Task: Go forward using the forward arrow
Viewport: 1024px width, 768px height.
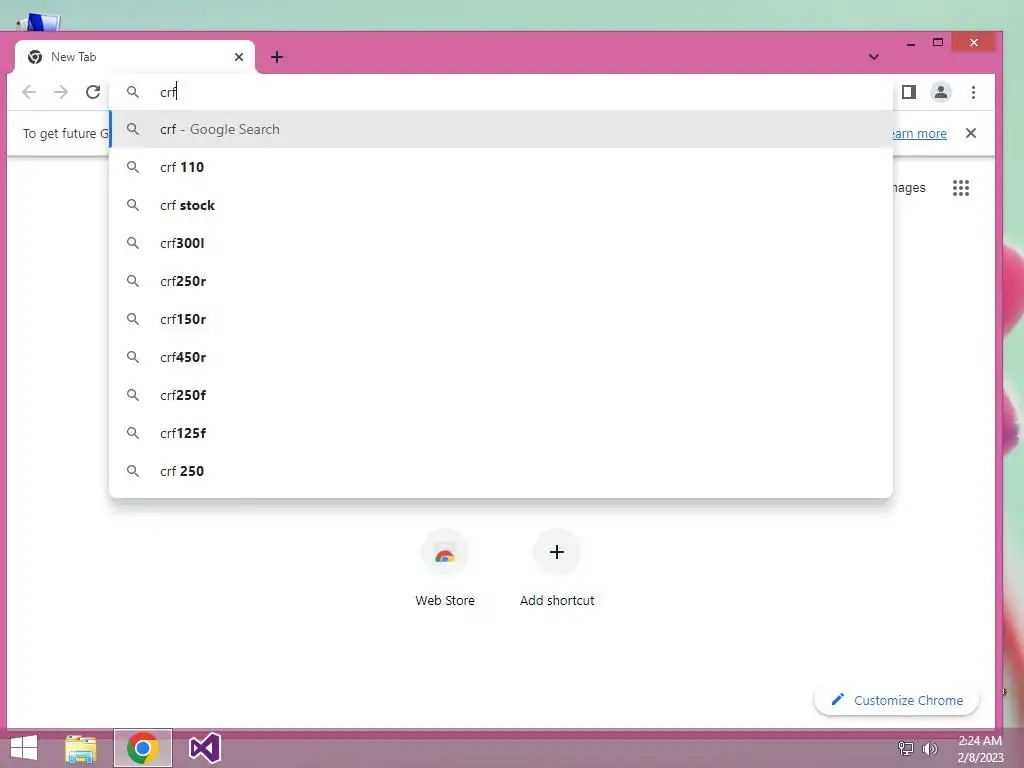Action: 61,92
